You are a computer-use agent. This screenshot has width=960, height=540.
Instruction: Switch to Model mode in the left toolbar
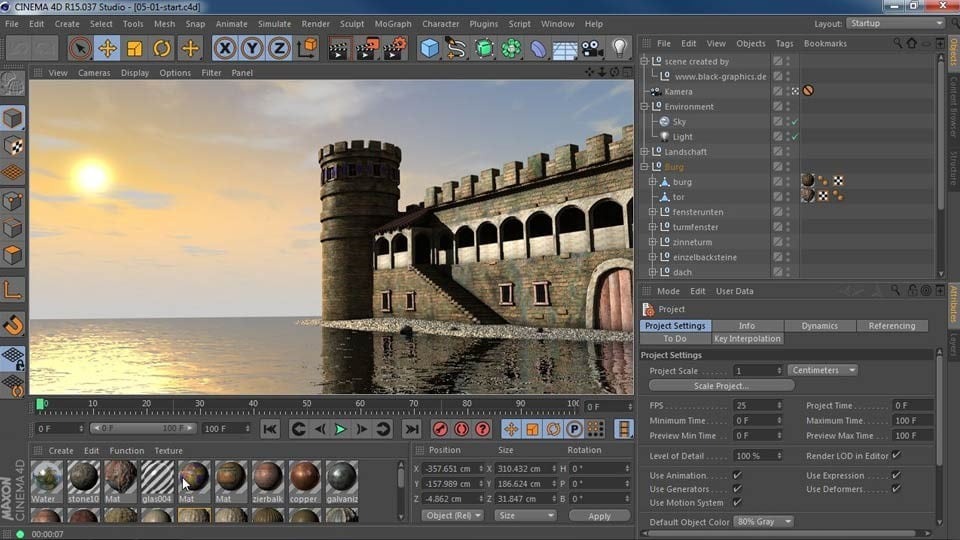pos(12,118)
